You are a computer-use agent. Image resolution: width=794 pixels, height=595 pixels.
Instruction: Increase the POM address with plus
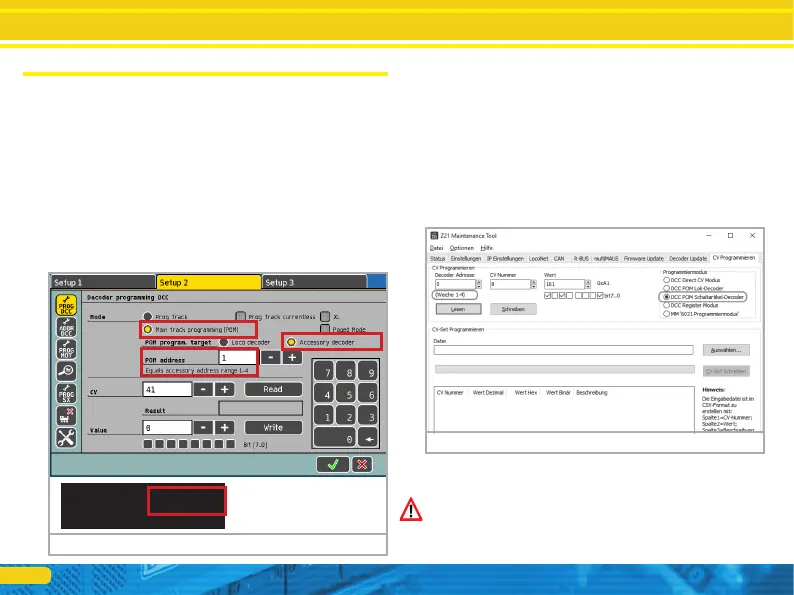tap(292, 357)
